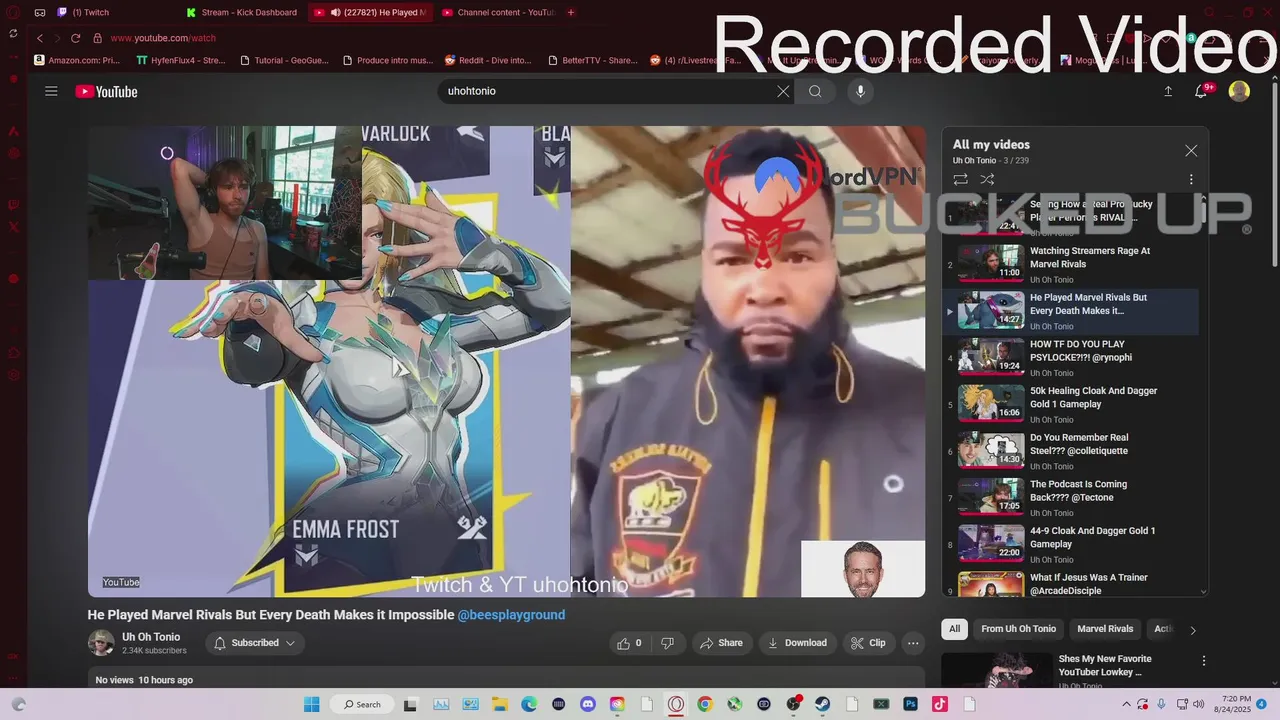Open Uh Oh Tonio channel avatar
Viewport: 1280px width, 720px height.
101,643
